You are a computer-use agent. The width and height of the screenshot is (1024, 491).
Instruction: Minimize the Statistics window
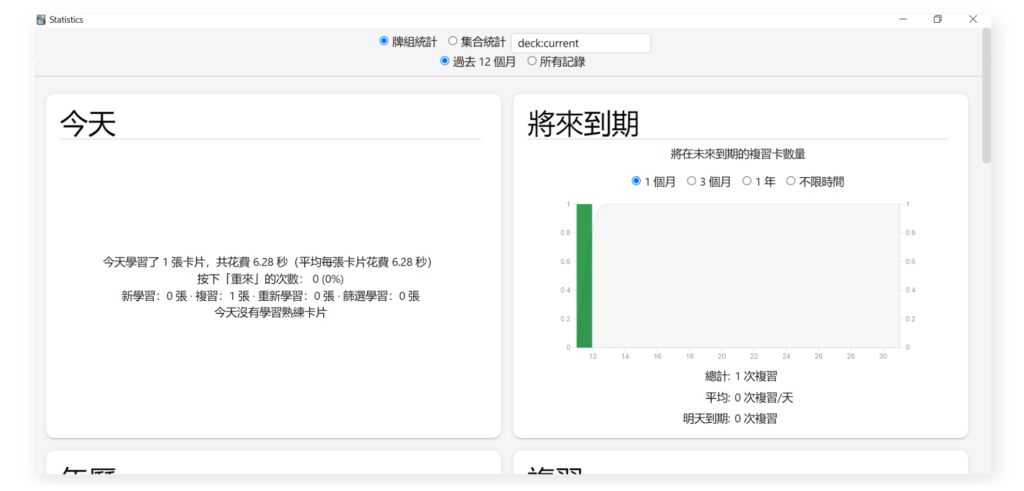[x=903, y=19]
